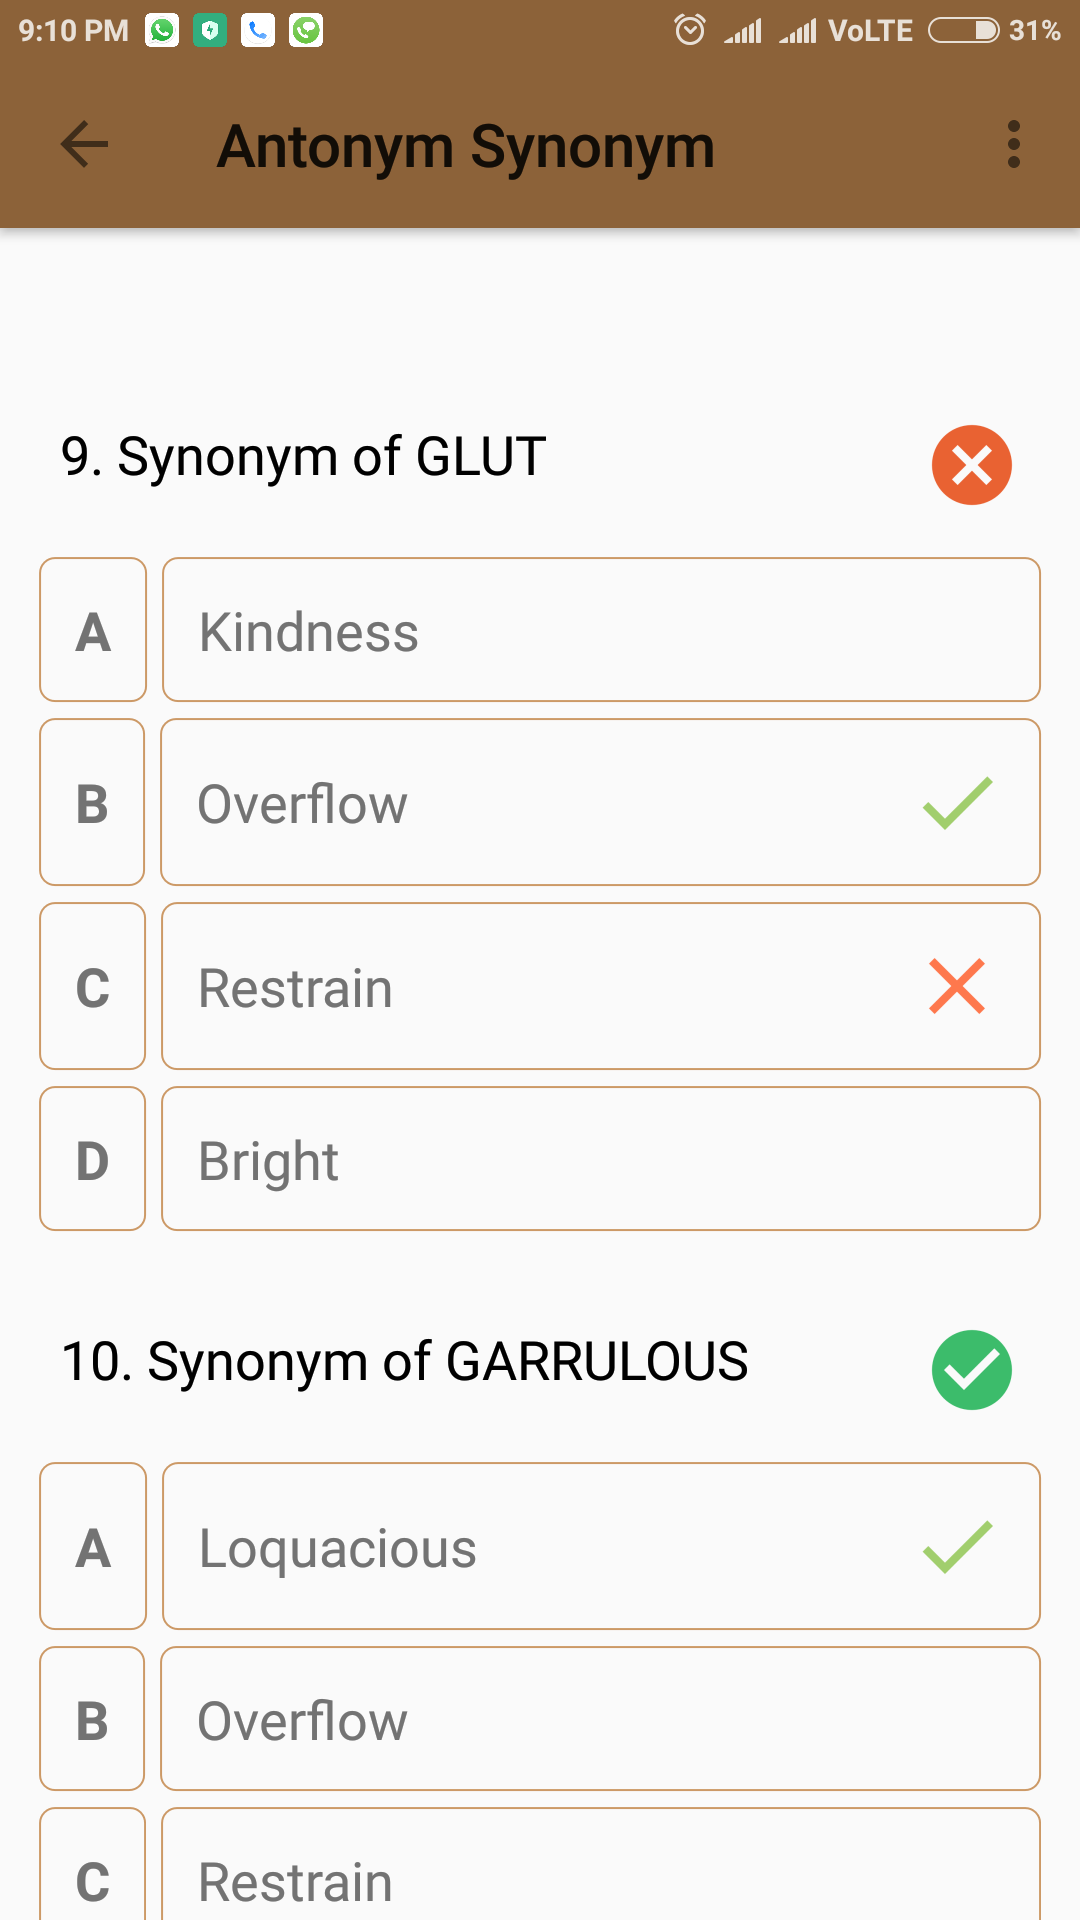Viewport: 1080px width, 1920px height.
Task: Choose the Kindness answer
Action: [x=601, y=630]
